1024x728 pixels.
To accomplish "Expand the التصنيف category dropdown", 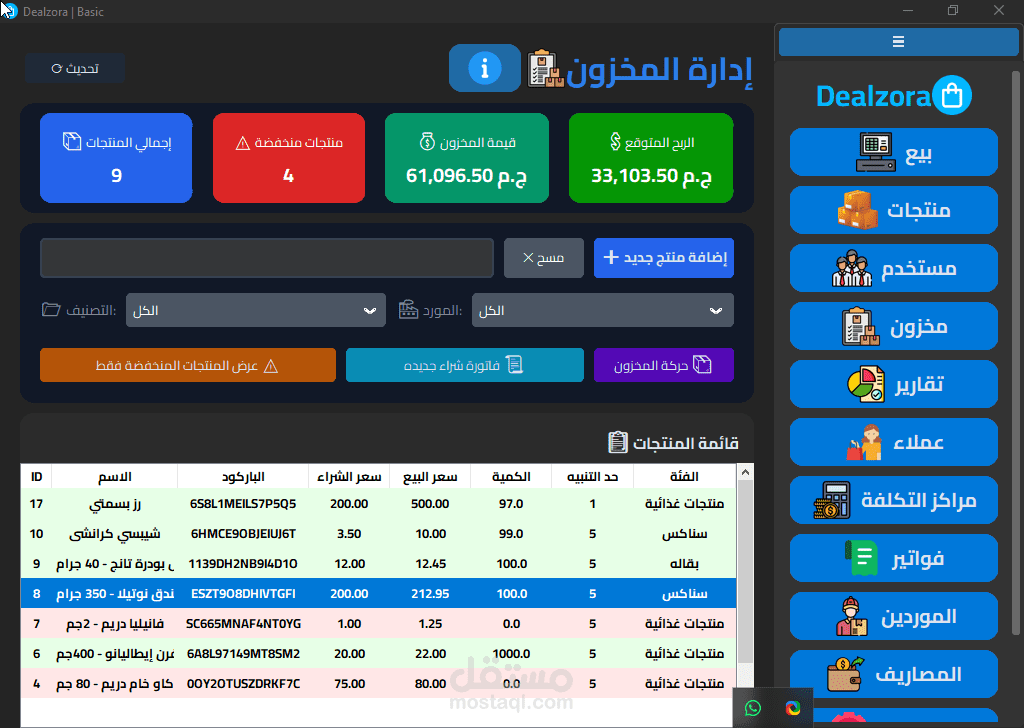I will (255, 310).
